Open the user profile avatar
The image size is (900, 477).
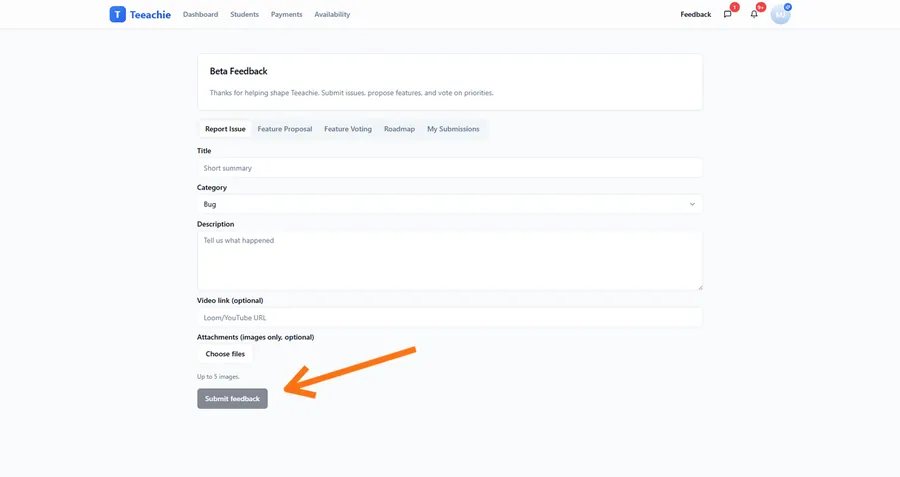780,14
